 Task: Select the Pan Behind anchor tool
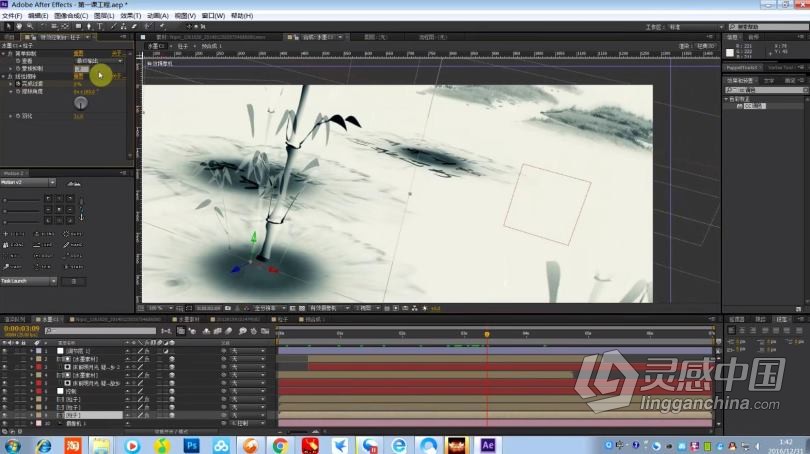click(x=65, y=26)
